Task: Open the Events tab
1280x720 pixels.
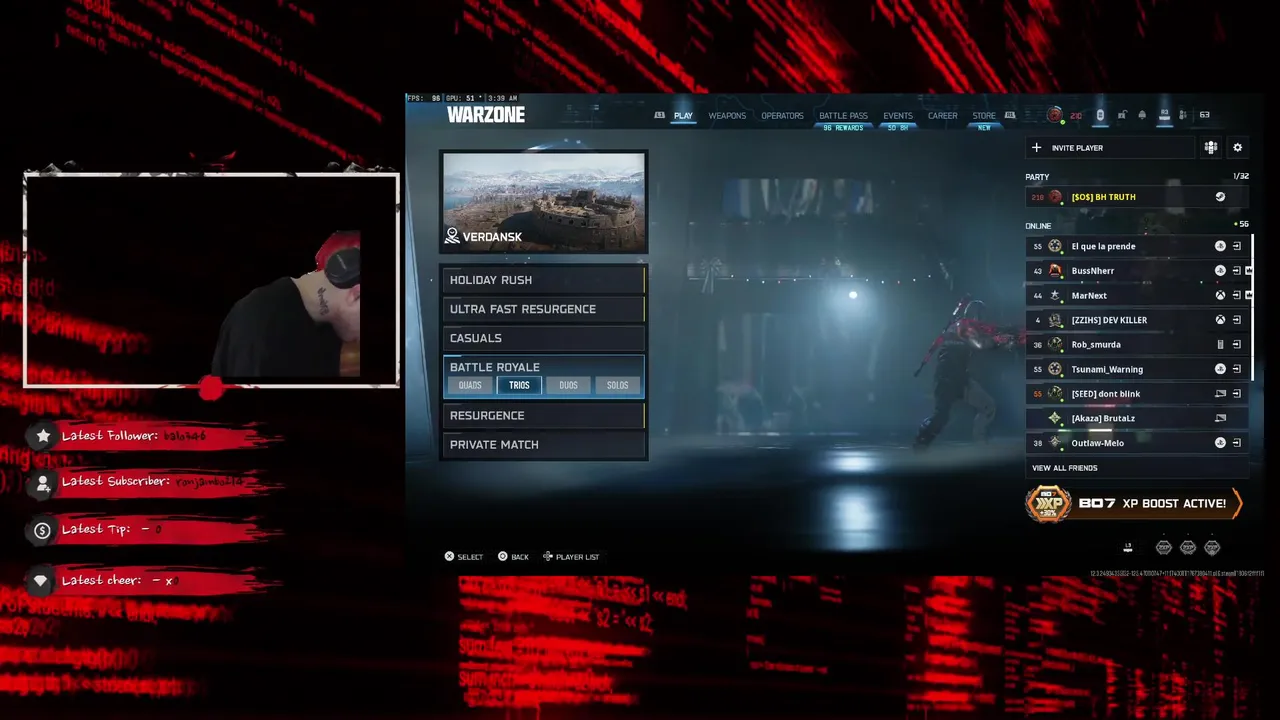Action: [x=898, y=116]
